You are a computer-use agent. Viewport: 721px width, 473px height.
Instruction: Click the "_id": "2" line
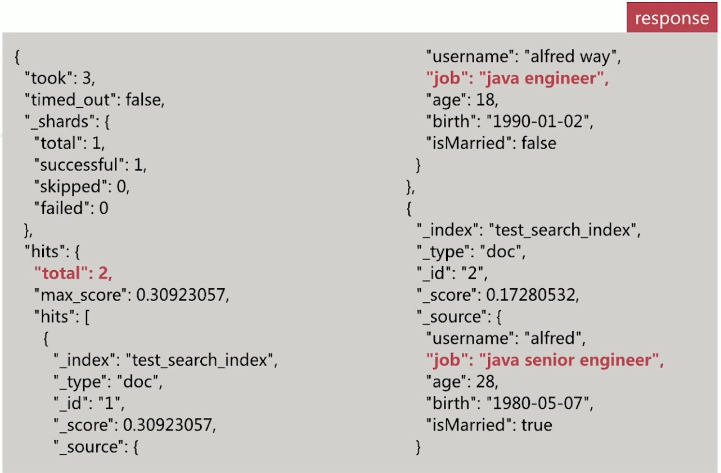tap(452, 274)
